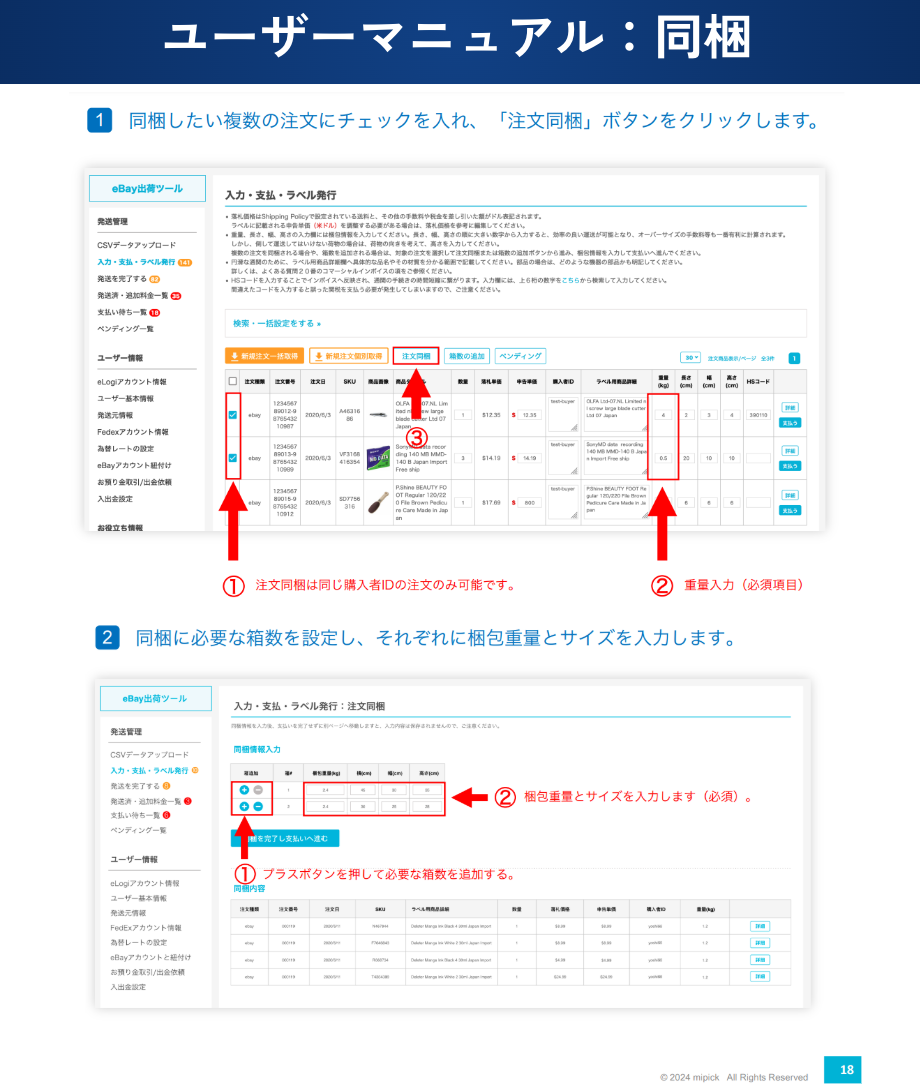
Task: Open eBayアカウント紐付け in upper screenshot sidebar
Action: point(134,465)
